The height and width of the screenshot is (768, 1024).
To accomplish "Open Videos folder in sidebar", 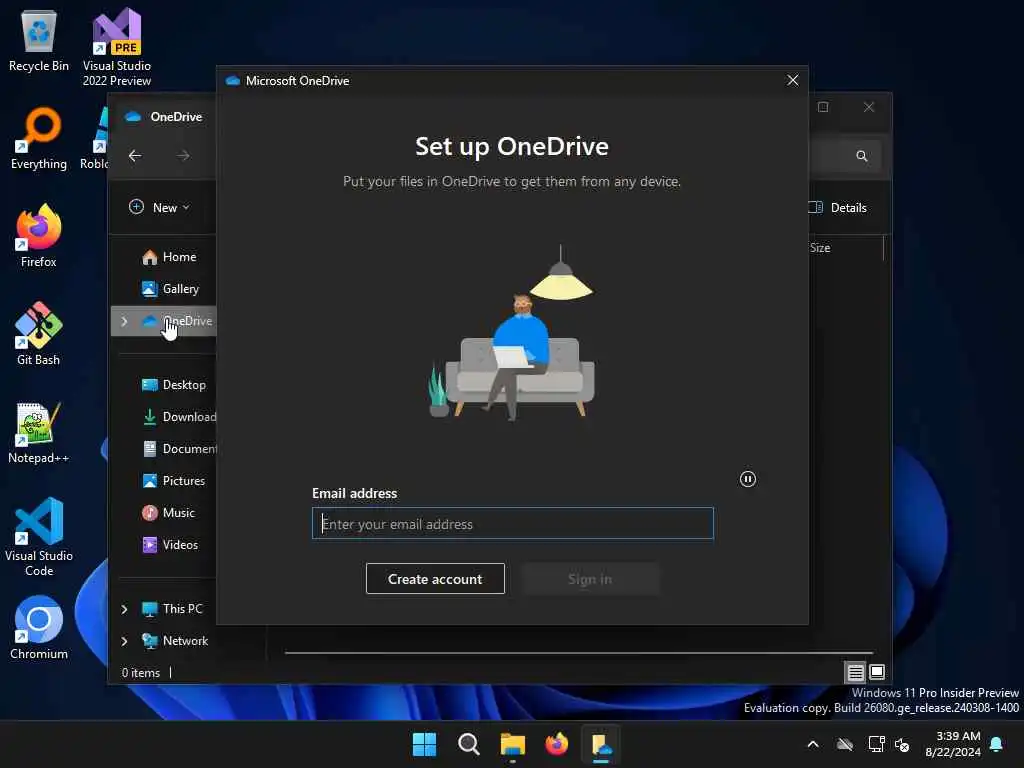I will (x=170, y=545).
